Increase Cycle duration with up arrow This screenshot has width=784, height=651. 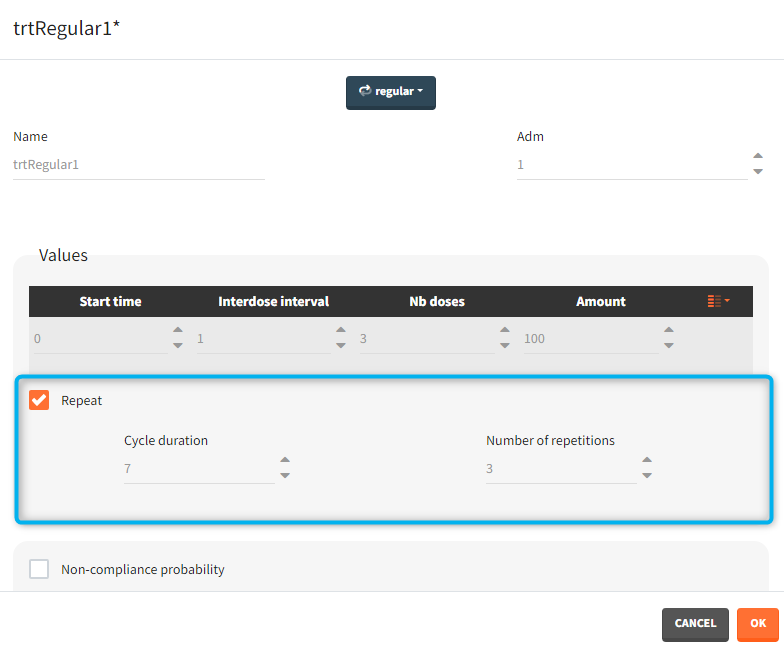point(285,461)
